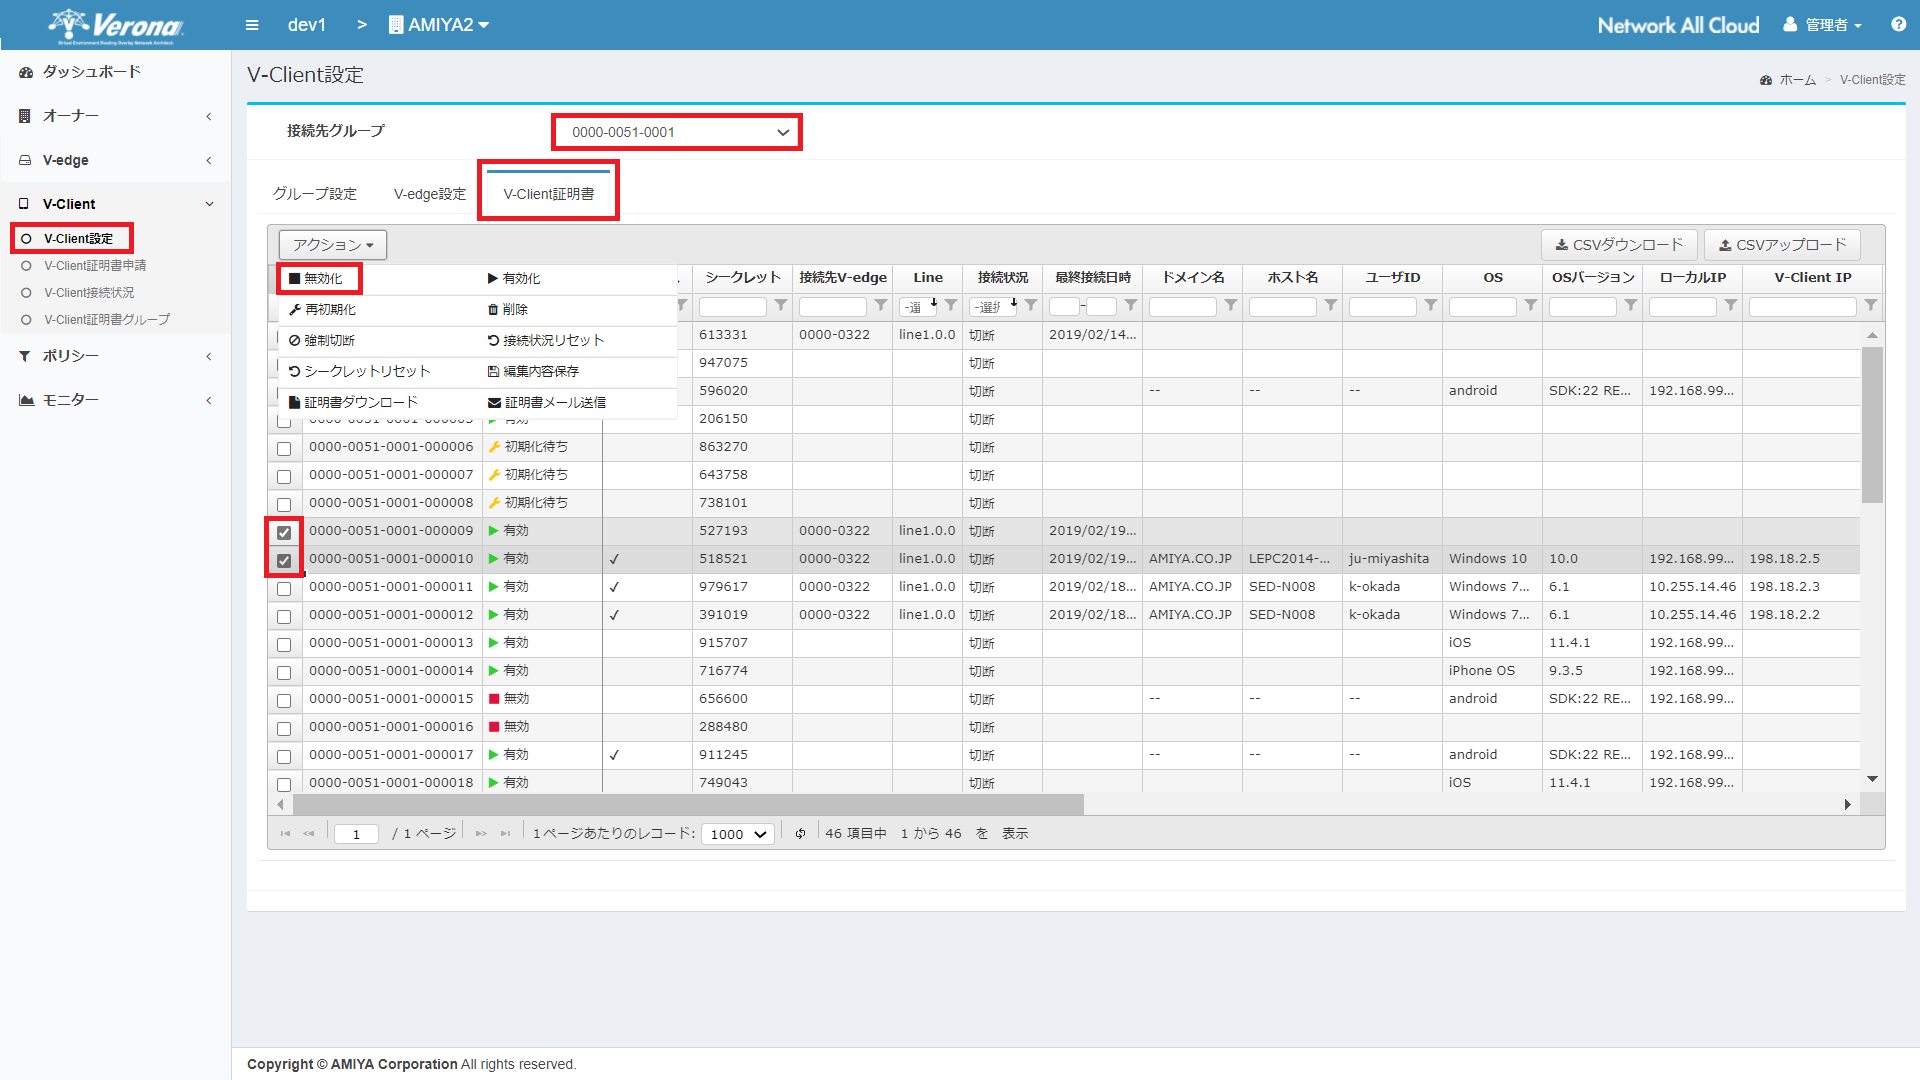Uncheck the 0000-0051-0001-000009 row checkbox
Image resolution: width=1920 pixels, height=1080 pixels.
284,532
